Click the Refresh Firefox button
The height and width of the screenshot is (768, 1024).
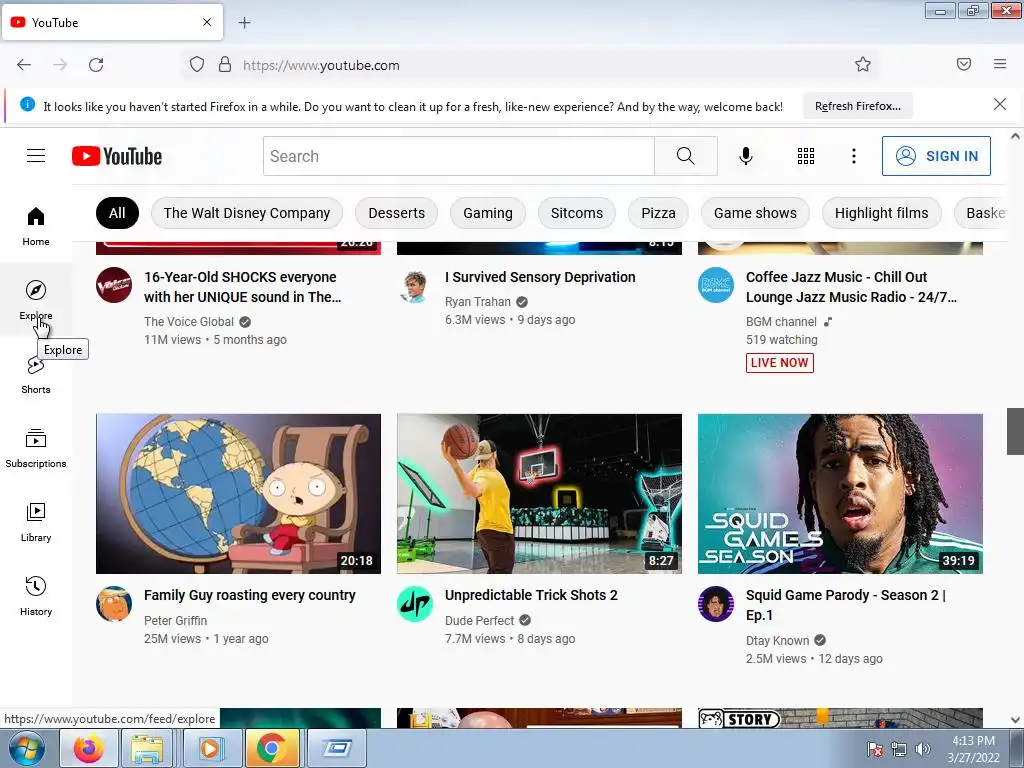point(857,106)
